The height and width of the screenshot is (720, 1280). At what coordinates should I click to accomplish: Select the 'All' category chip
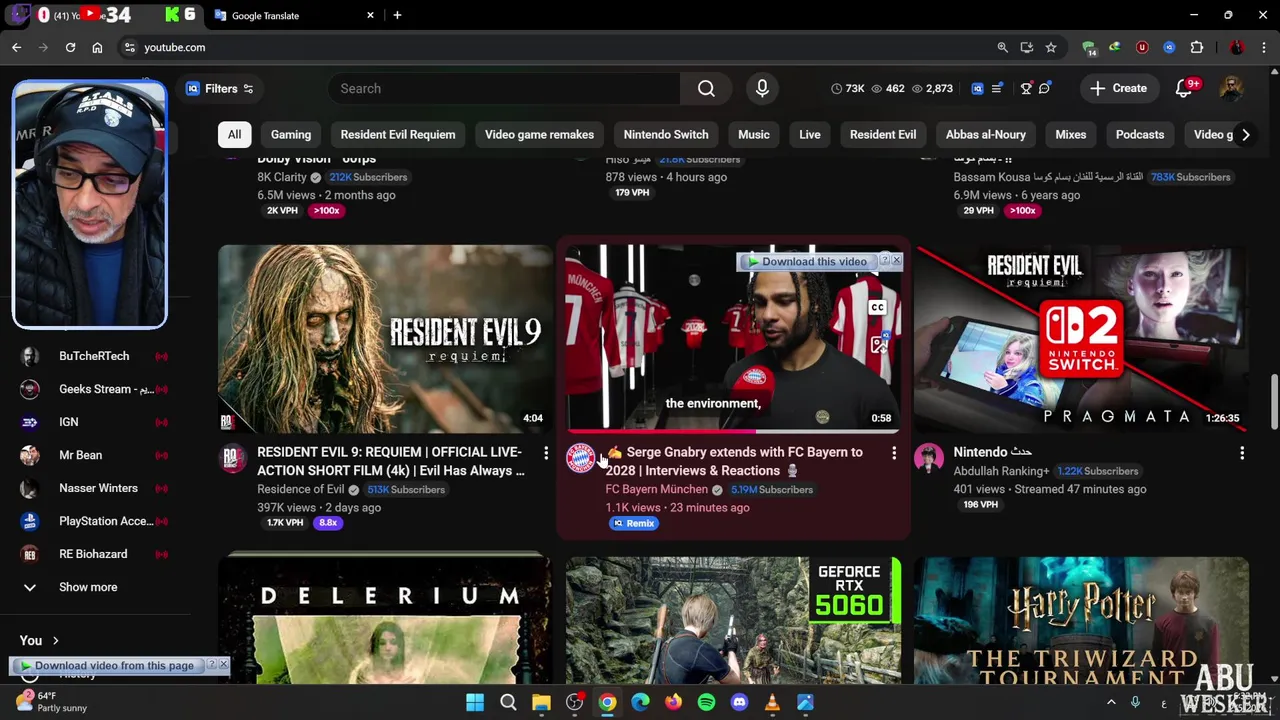coord(234,134)
